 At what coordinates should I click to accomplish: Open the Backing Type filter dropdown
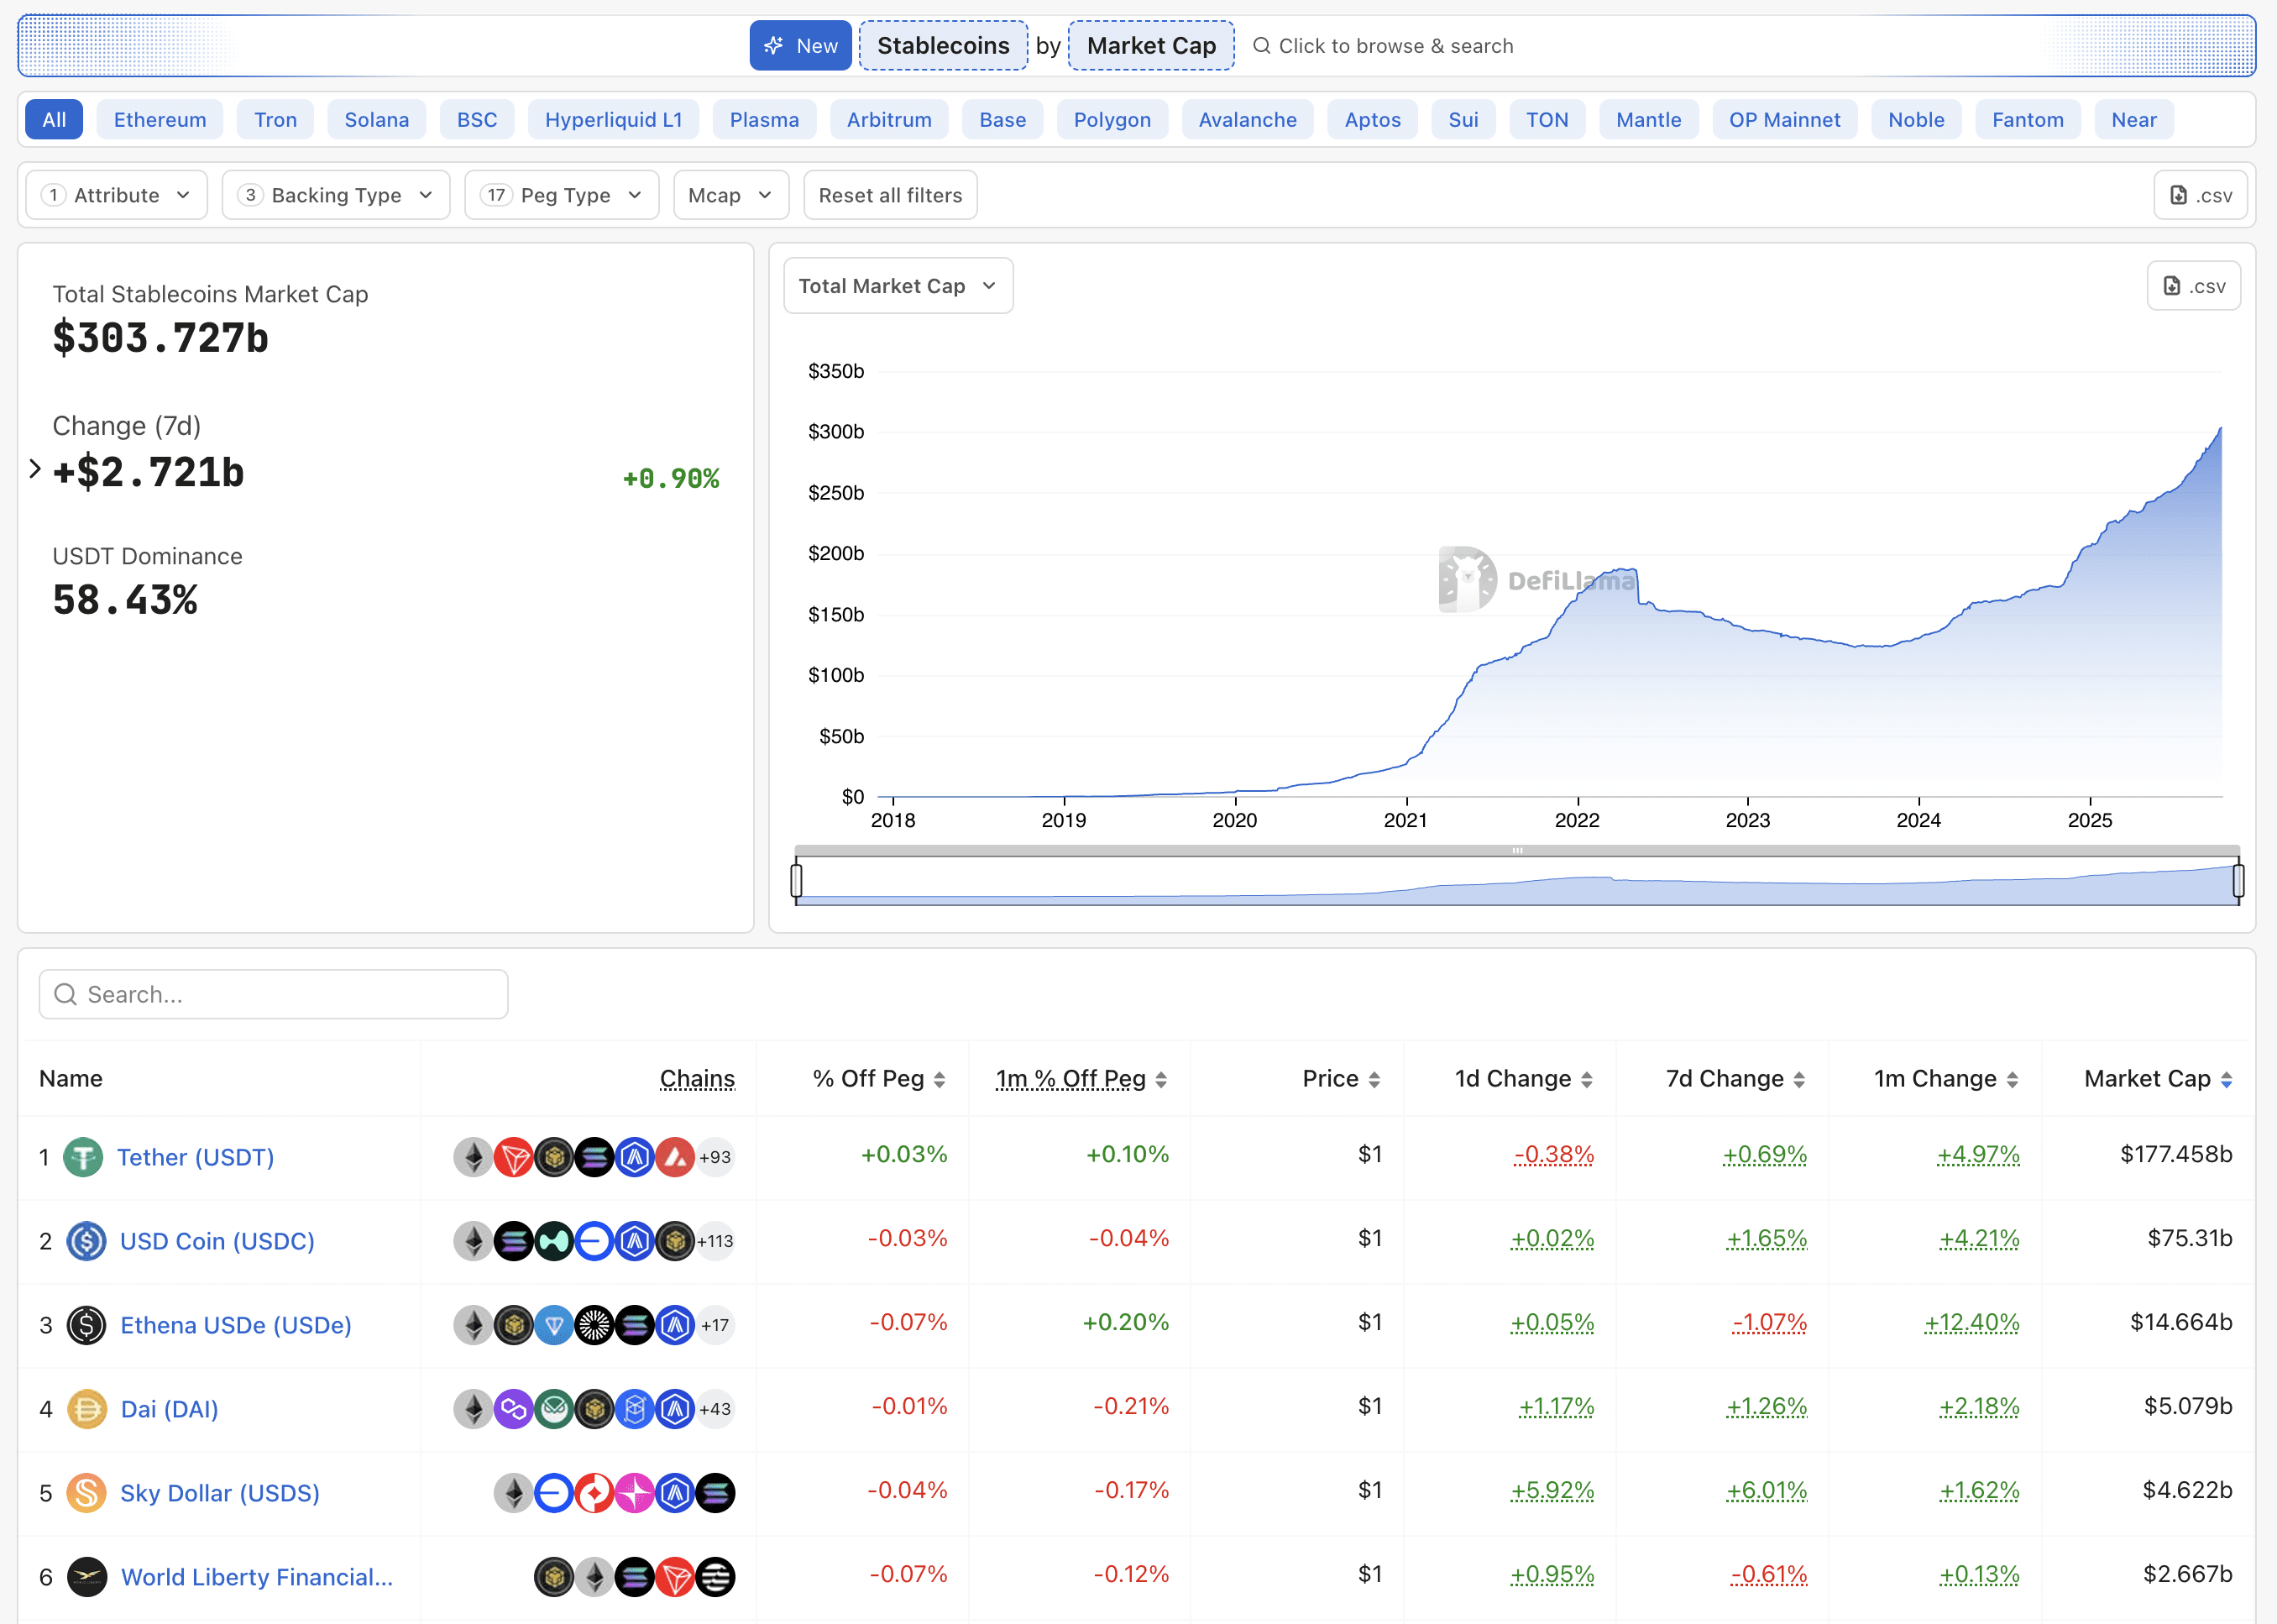tap(336, 195)
